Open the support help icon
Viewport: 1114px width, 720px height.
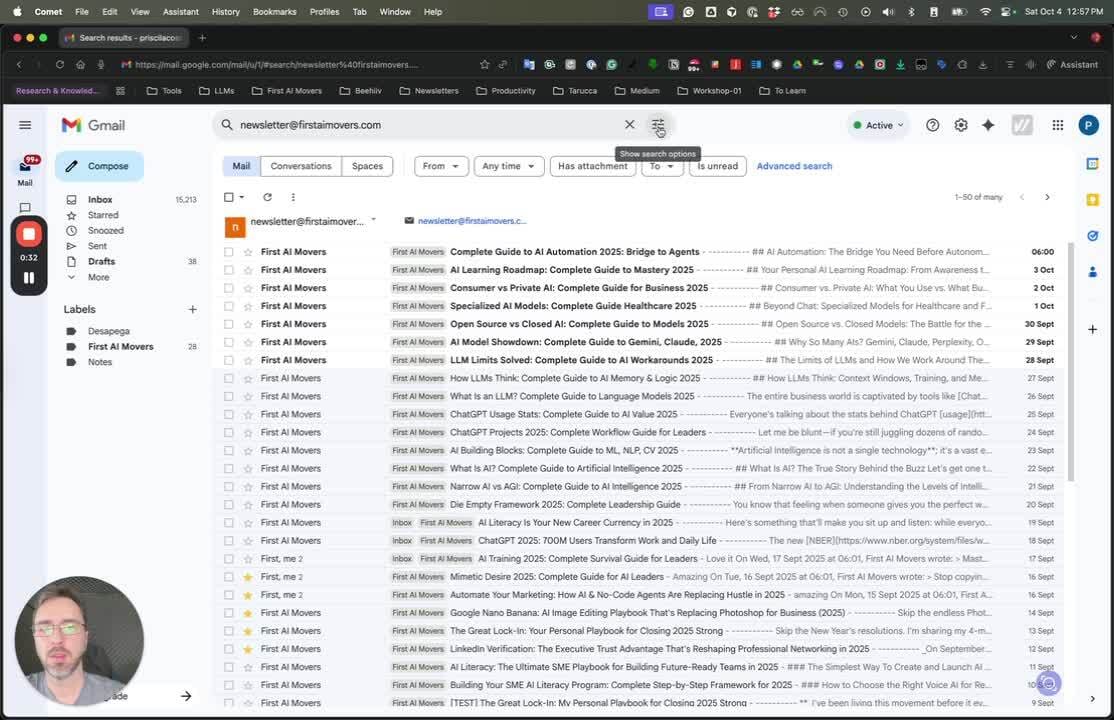[932, 125]
